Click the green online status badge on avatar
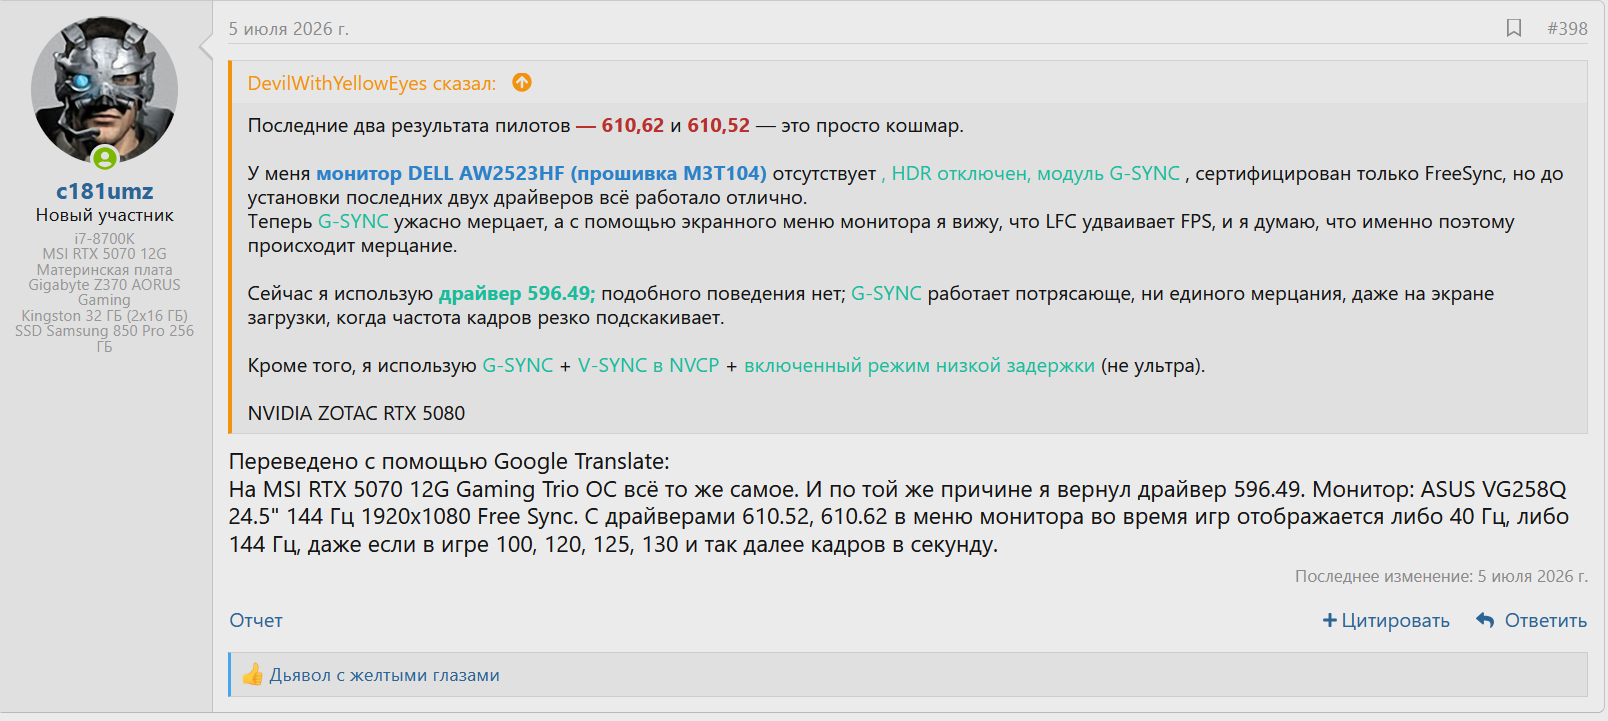 [x=105, y=157]
